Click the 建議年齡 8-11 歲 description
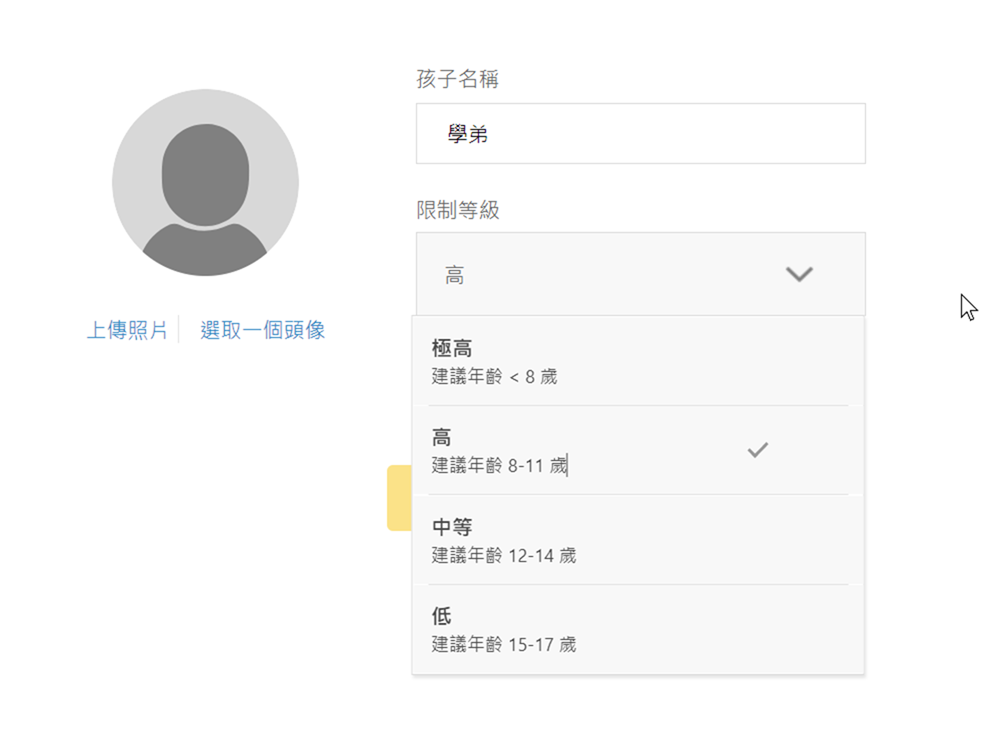 tap(500, 466)
